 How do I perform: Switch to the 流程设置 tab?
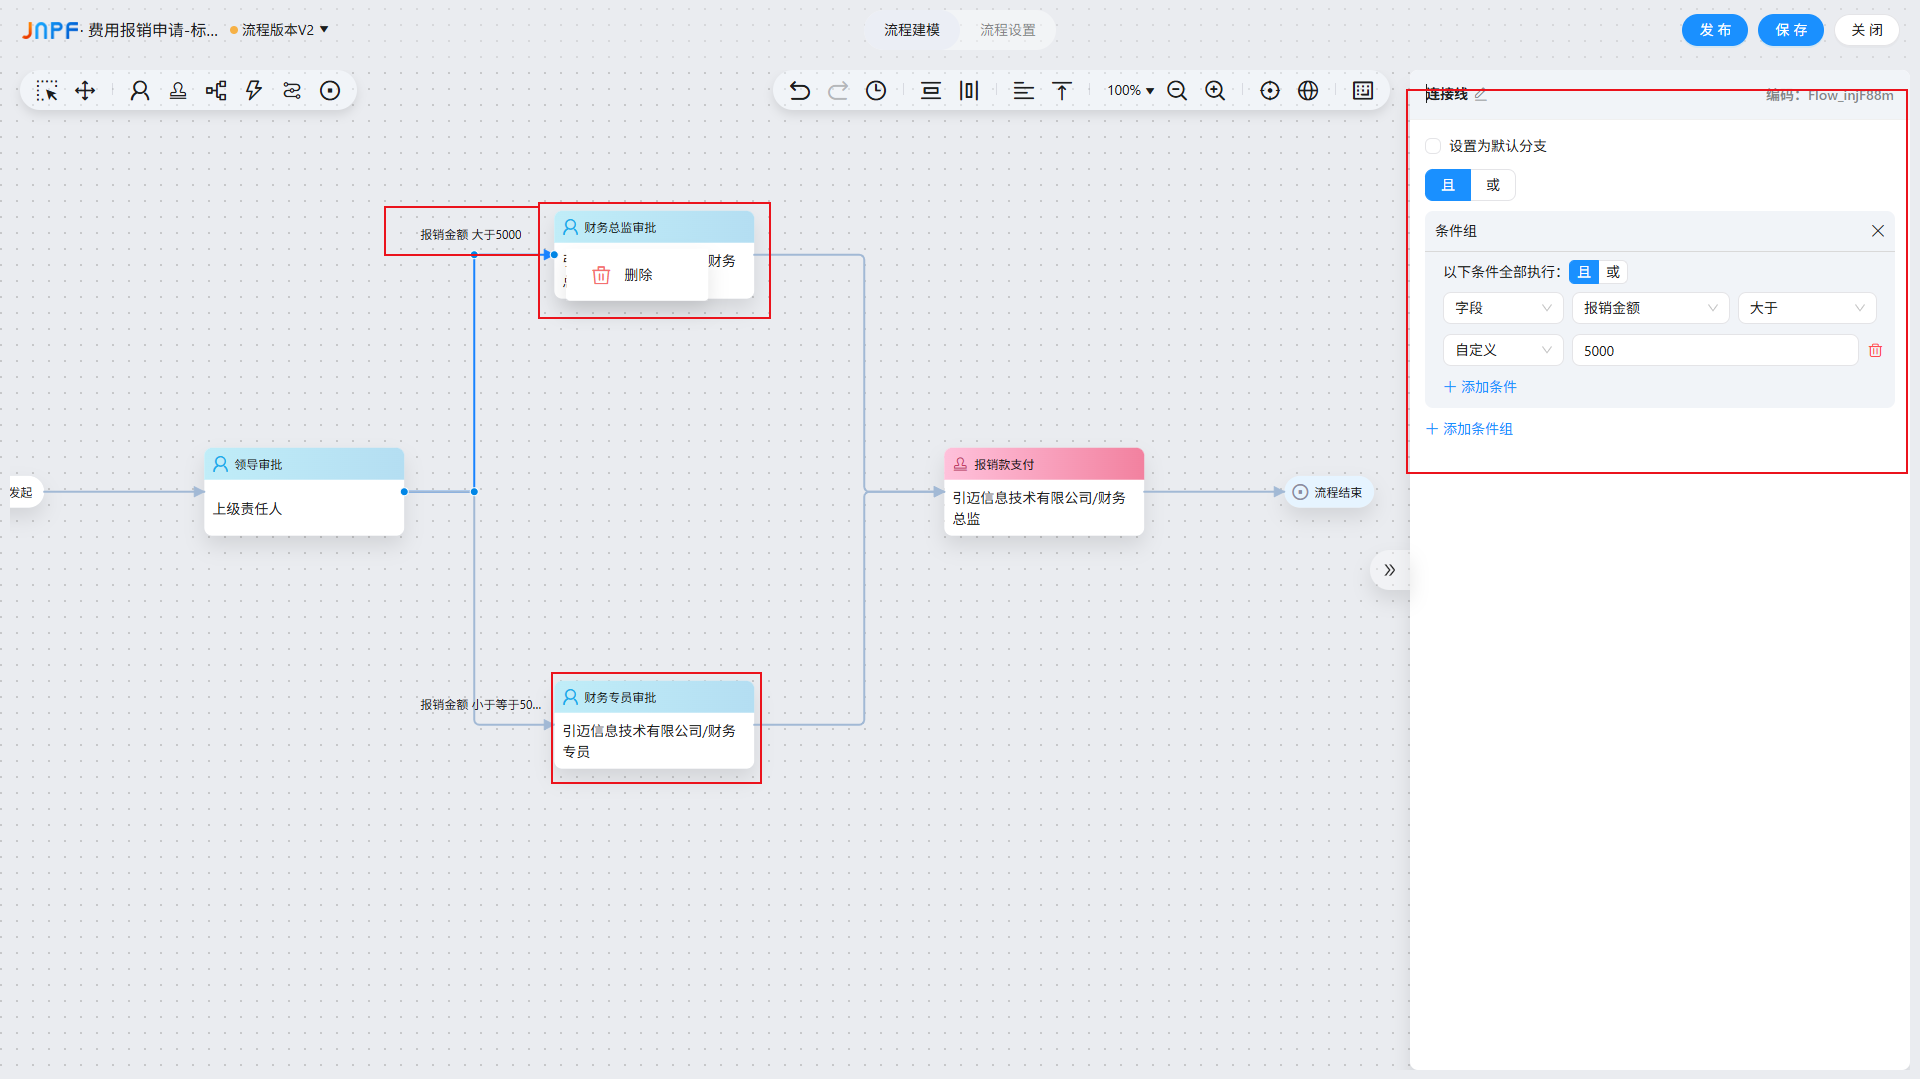1007,30
